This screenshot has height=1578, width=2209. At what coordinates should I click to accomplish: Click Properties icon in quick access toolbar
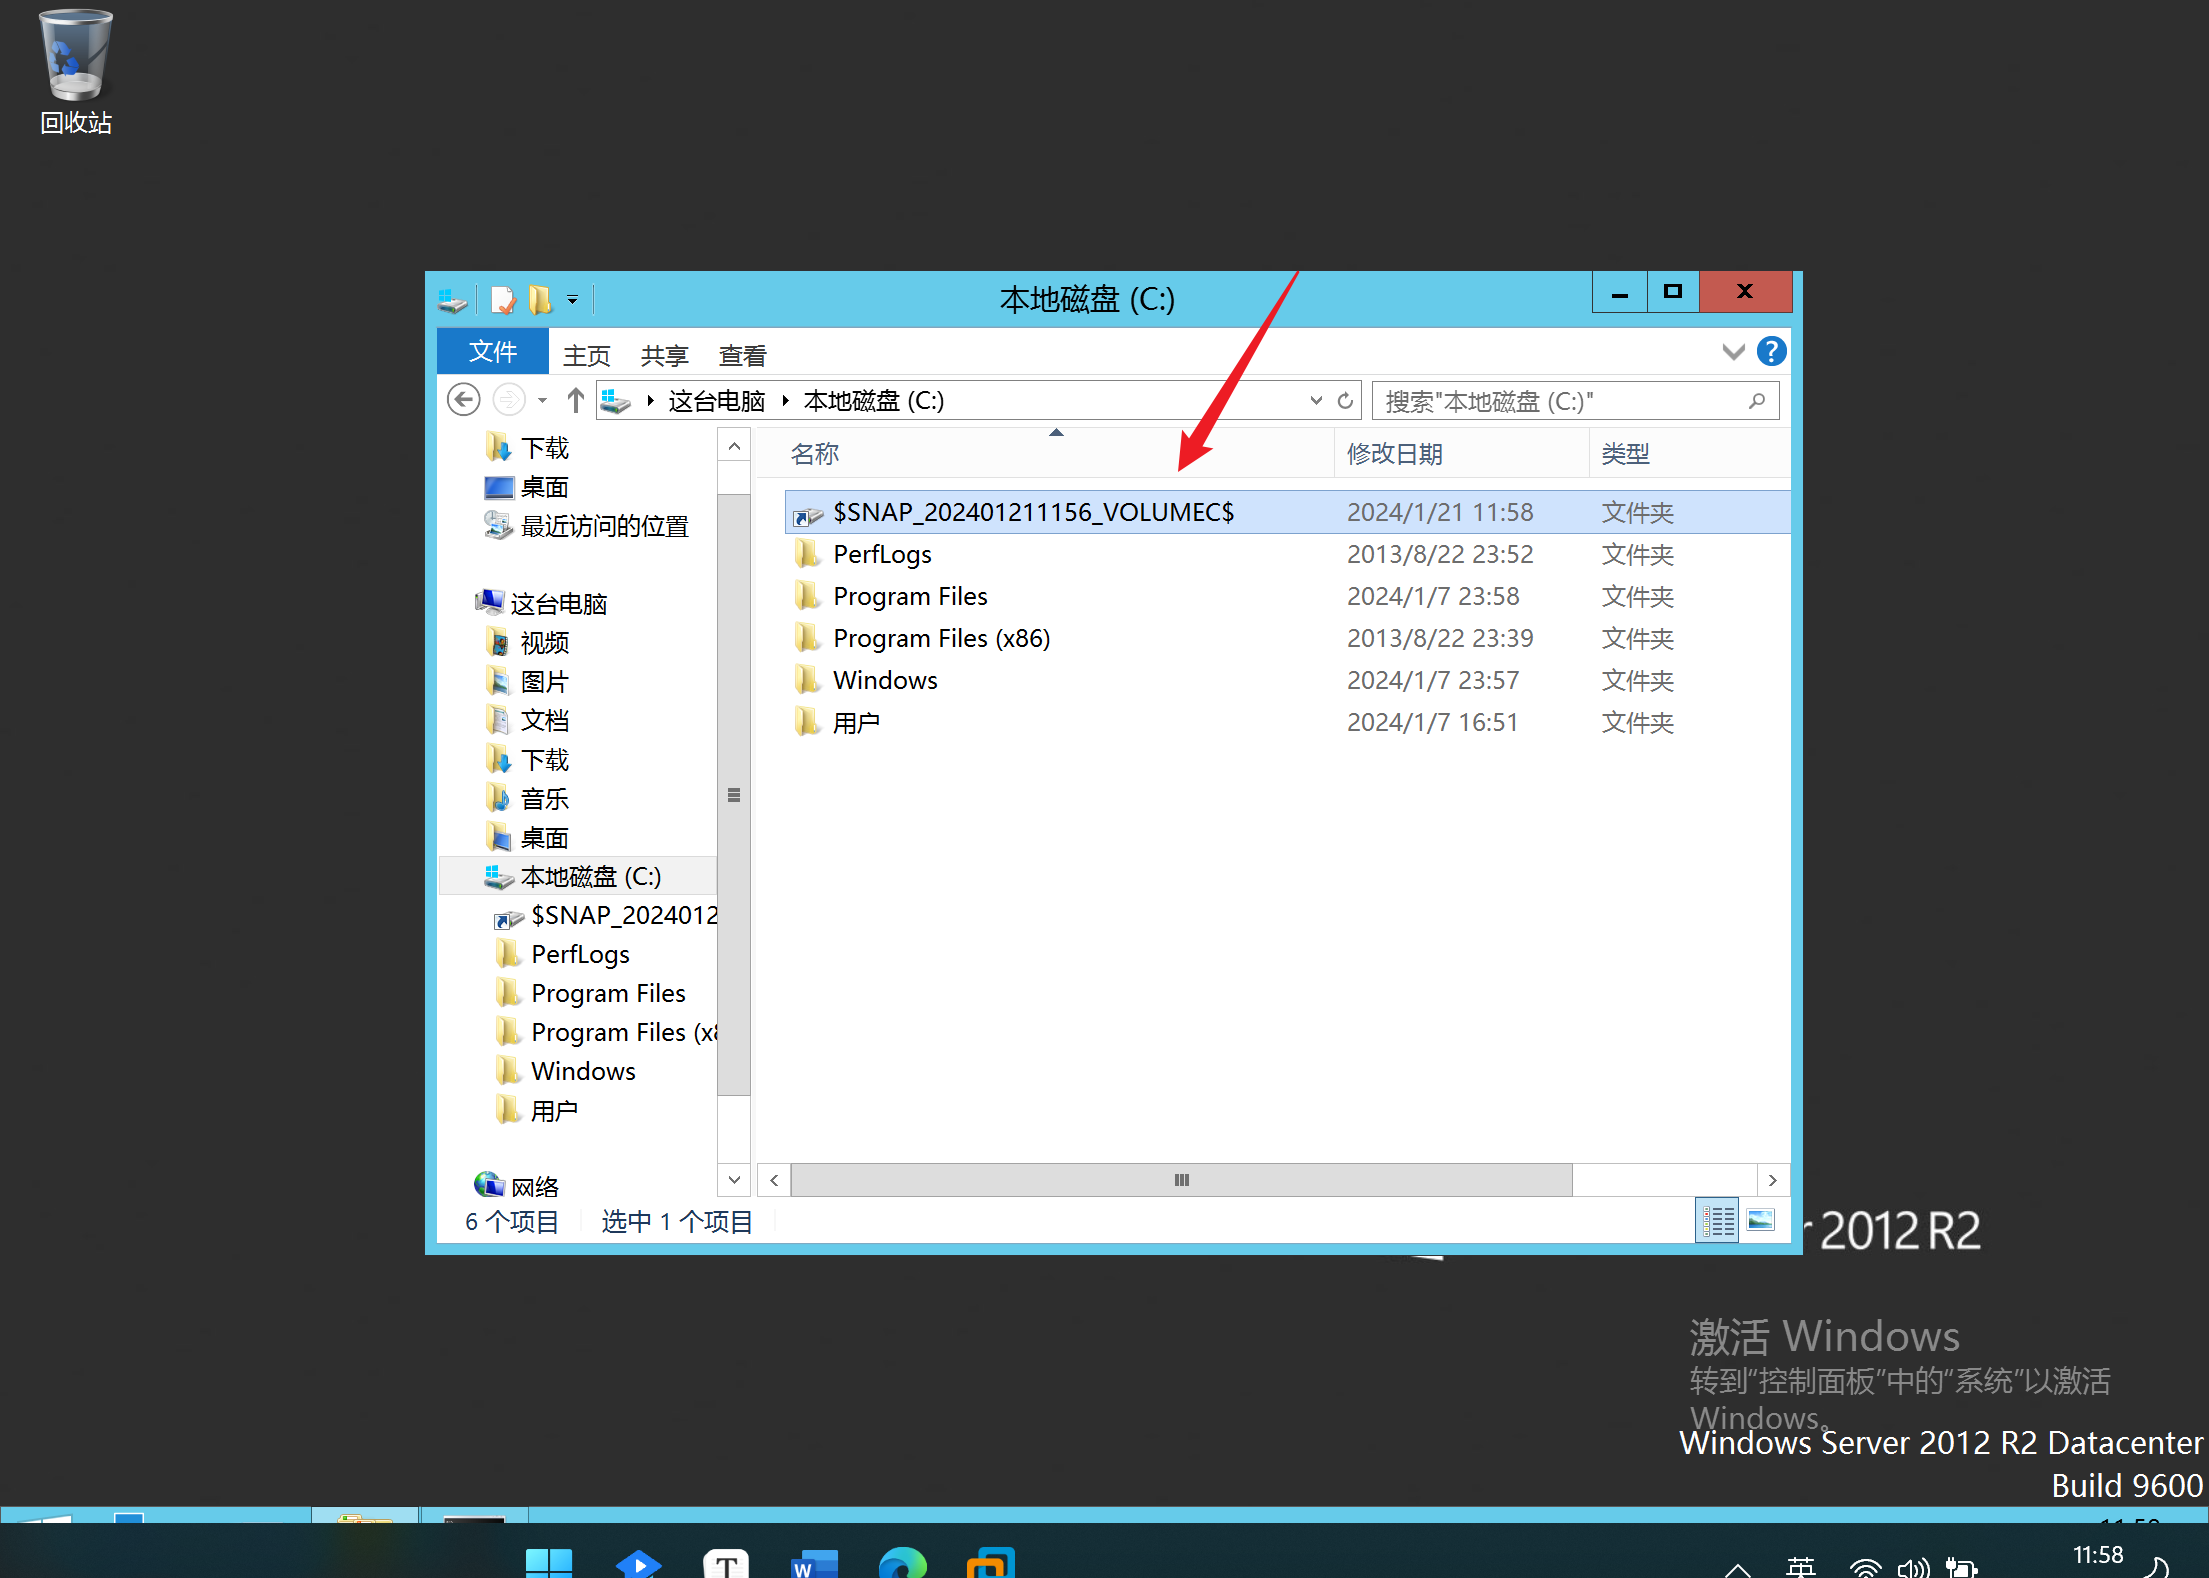[x=503, y=299]
